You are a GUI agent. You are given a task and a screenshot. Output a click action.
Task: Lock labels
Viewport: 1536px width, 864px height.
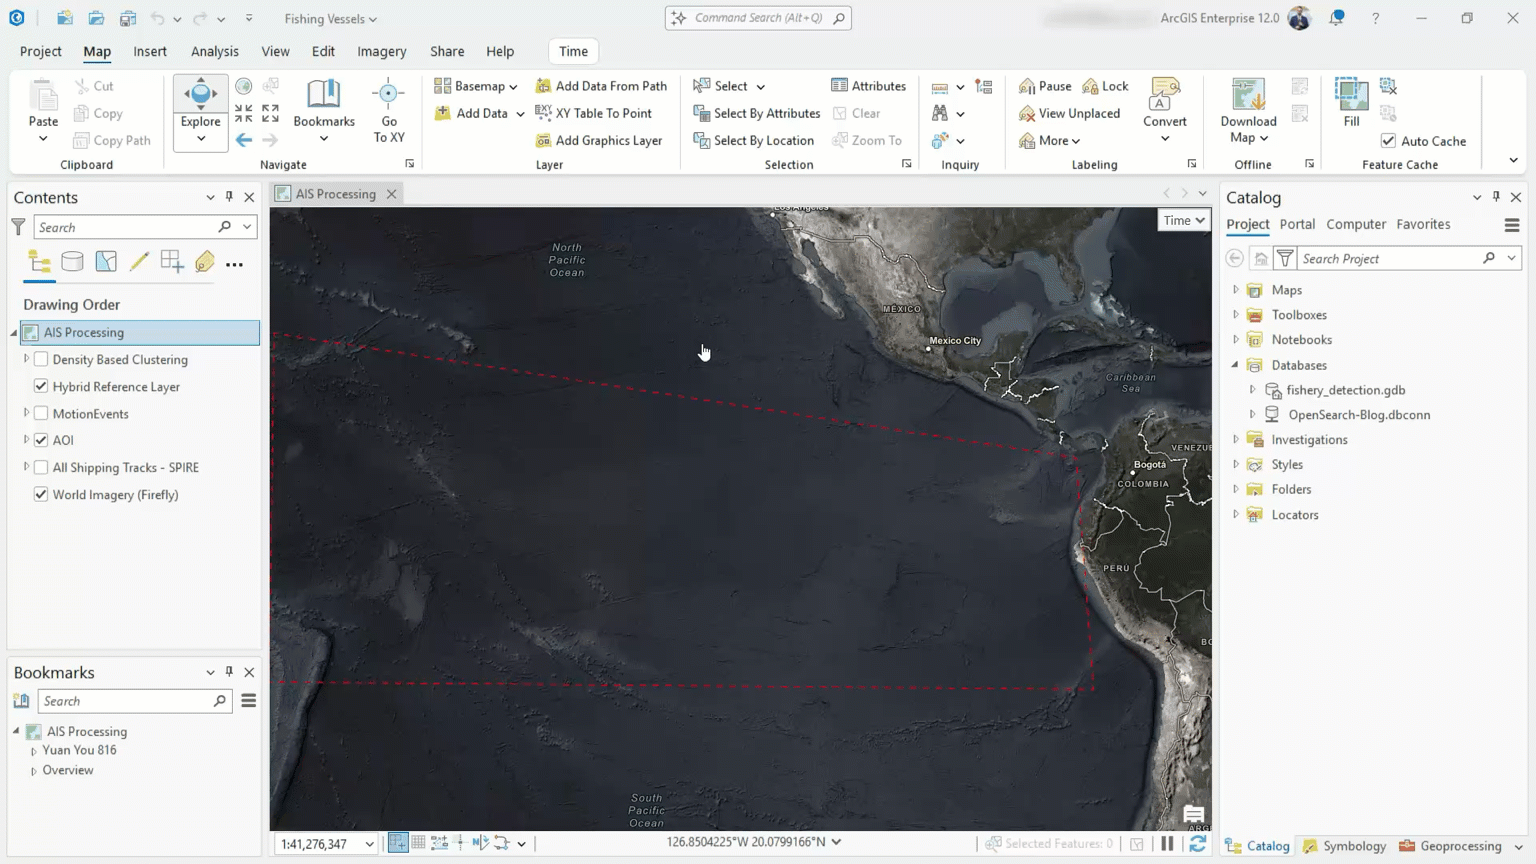click(x=1105, y=86)
